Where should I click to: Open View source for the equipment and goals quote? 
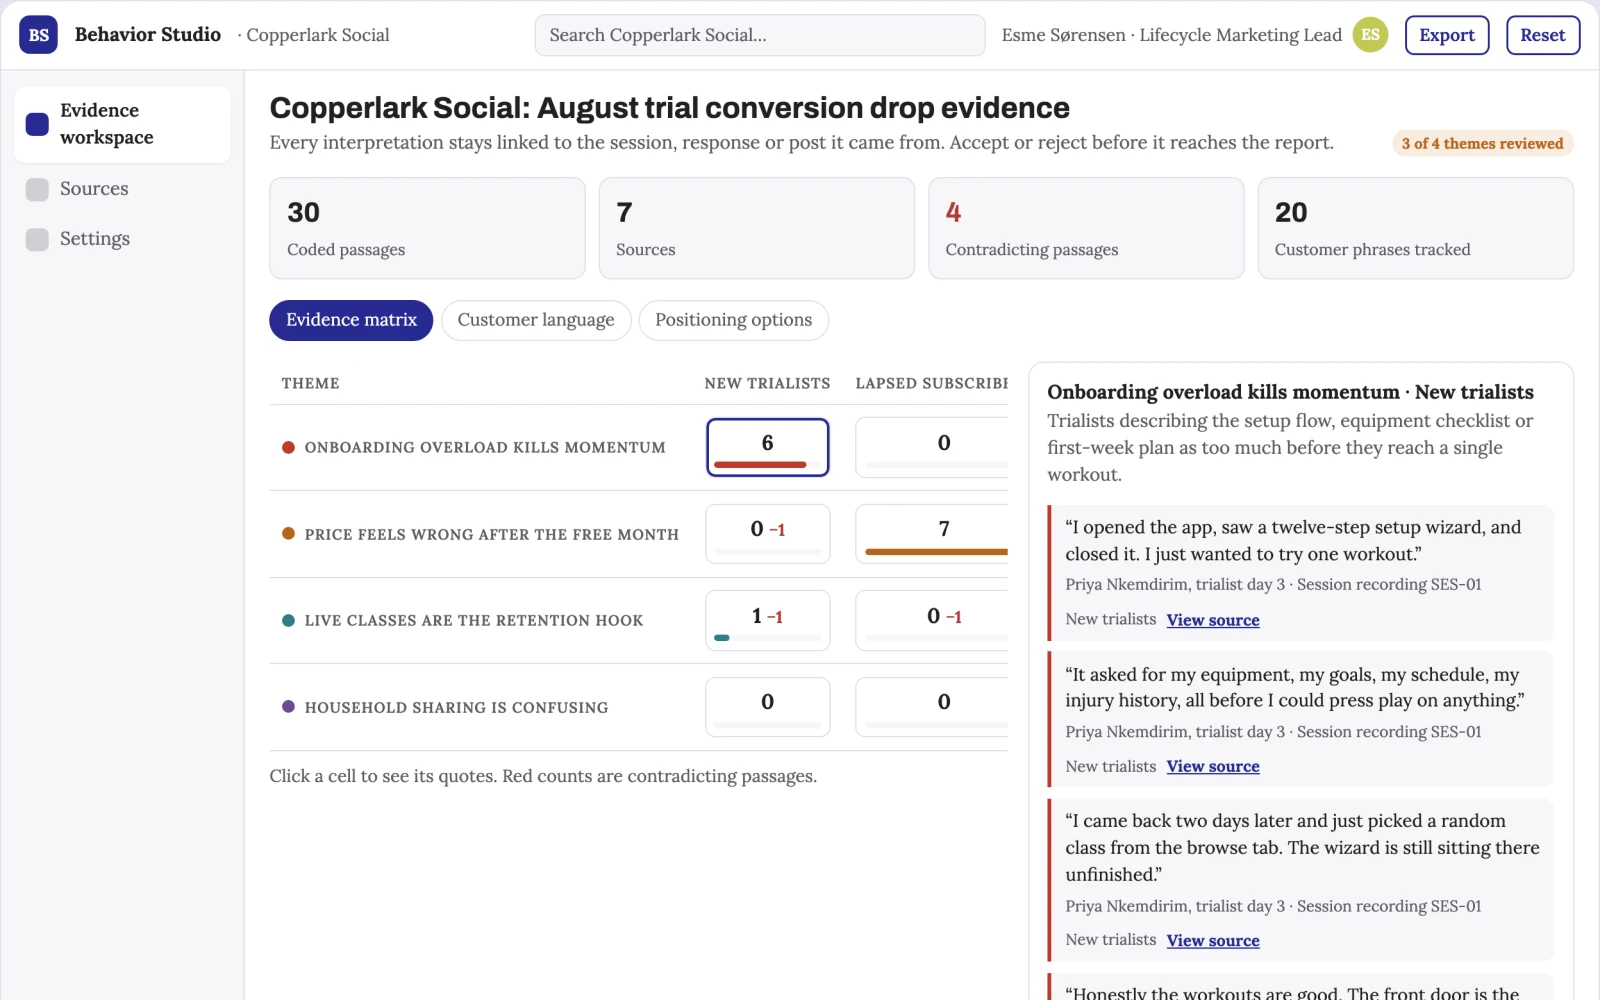click(x=1213, y=766)
